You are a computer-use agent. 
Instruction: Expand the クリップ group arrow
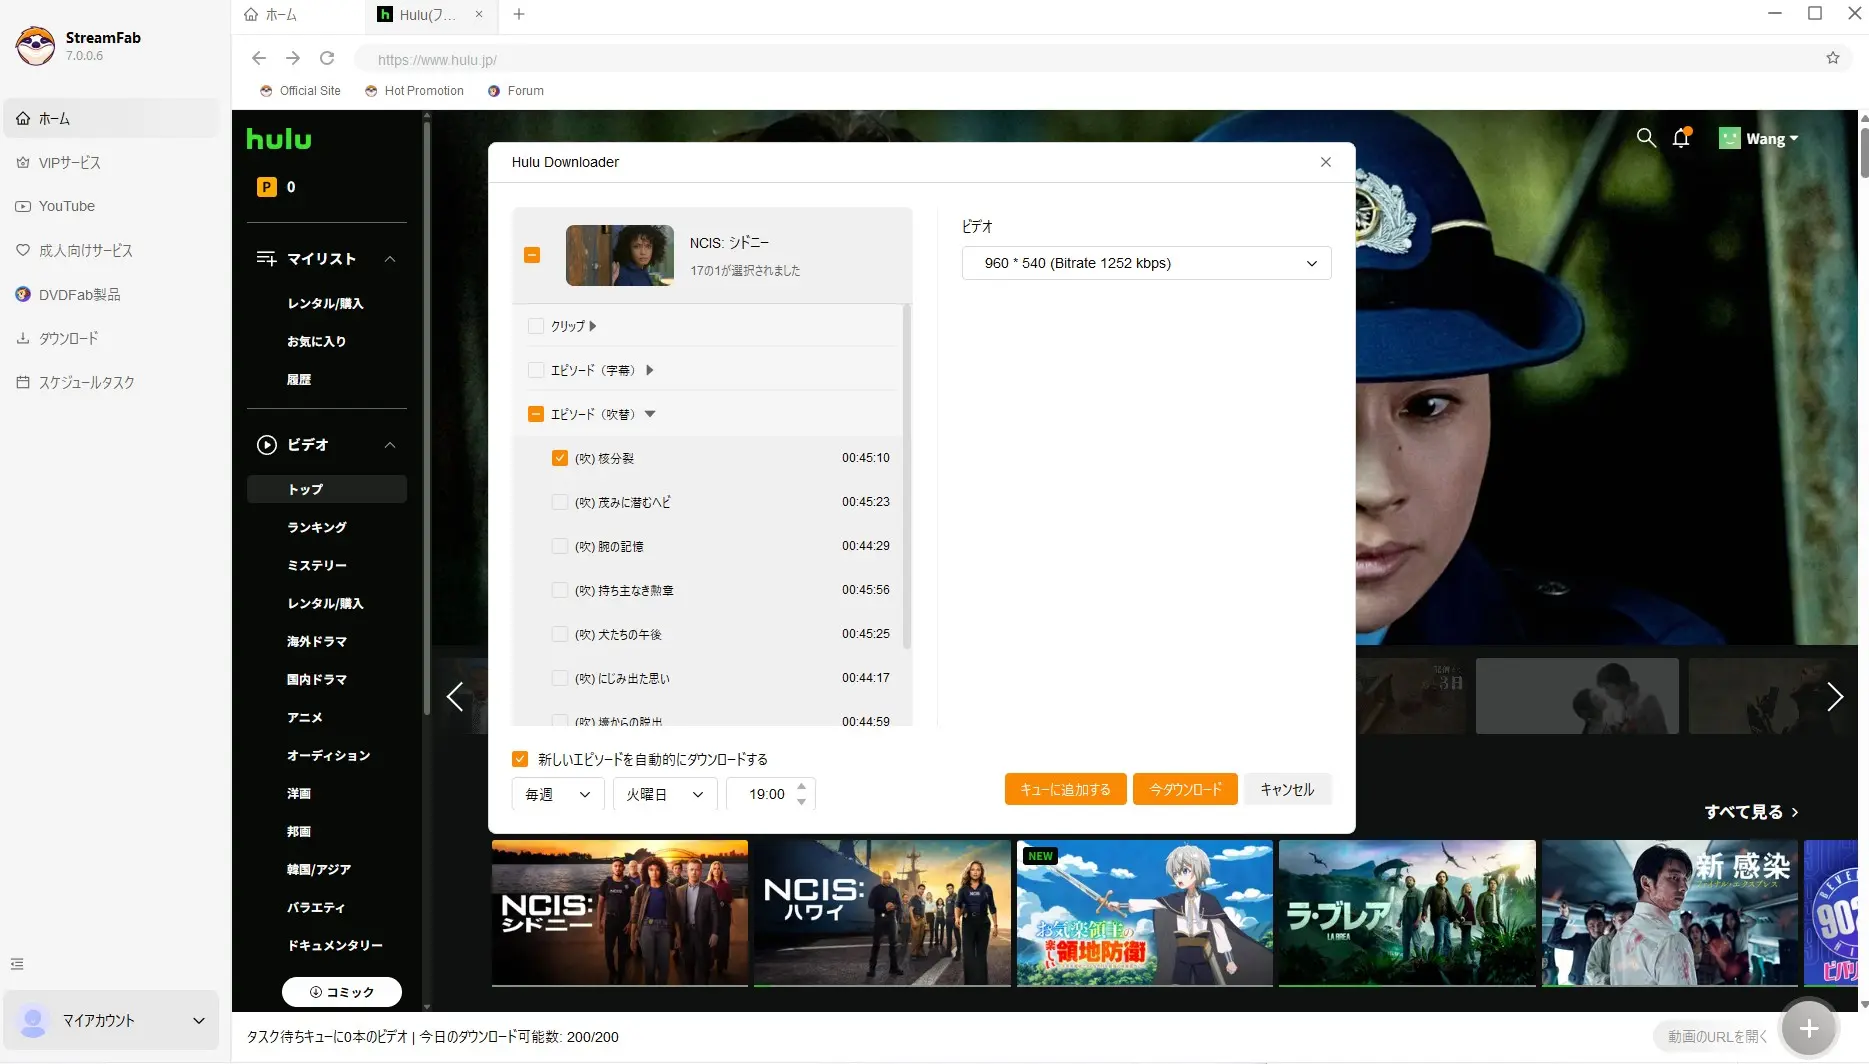(x=593, y=326)
